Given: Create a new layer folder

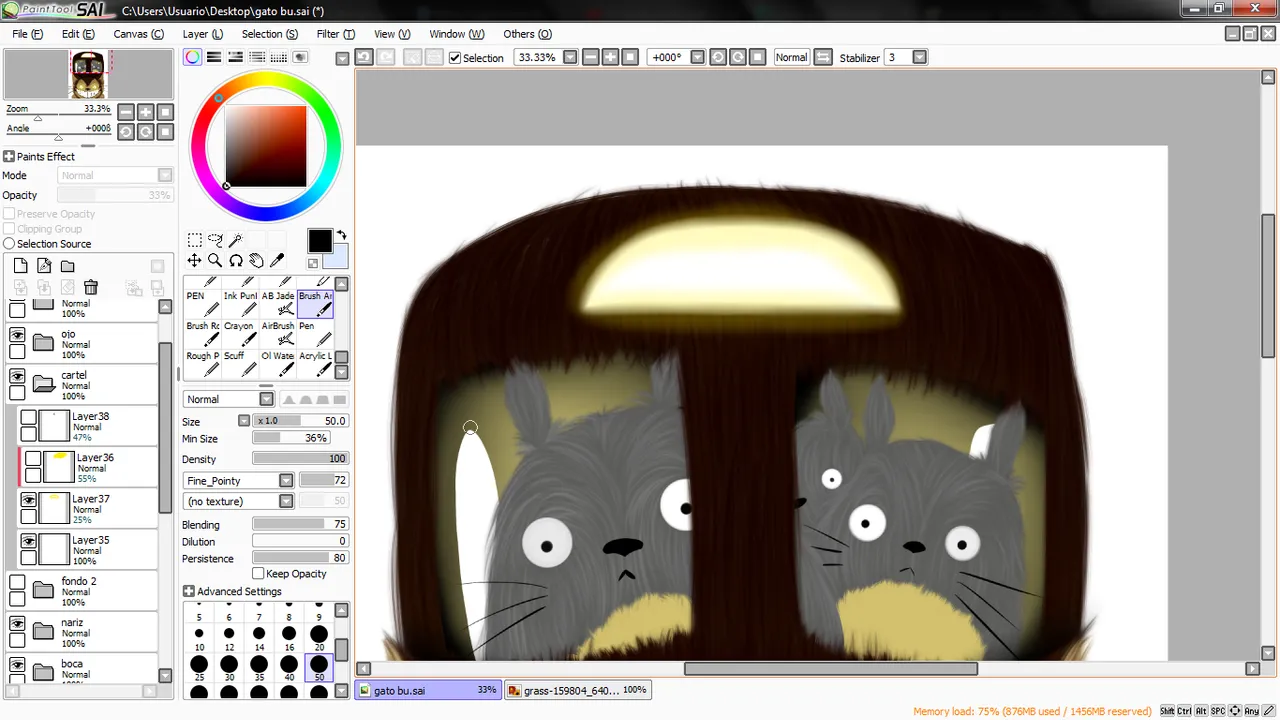Looking at the screenshot, I should (67, 266).
